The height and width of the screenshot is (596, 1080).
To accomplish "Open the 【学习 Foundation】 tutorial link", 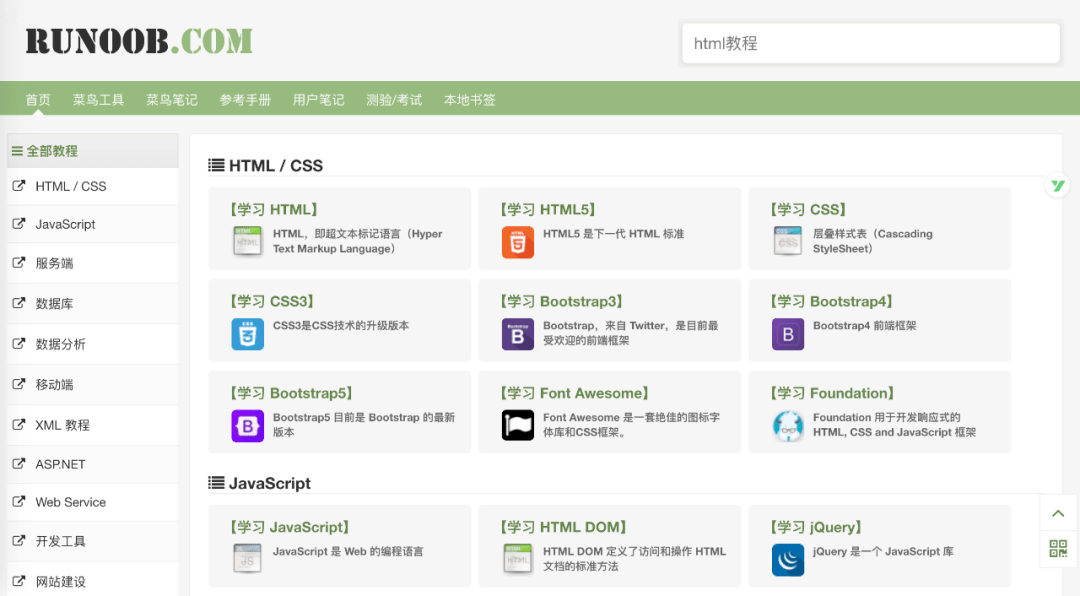I will click(832, 393).
